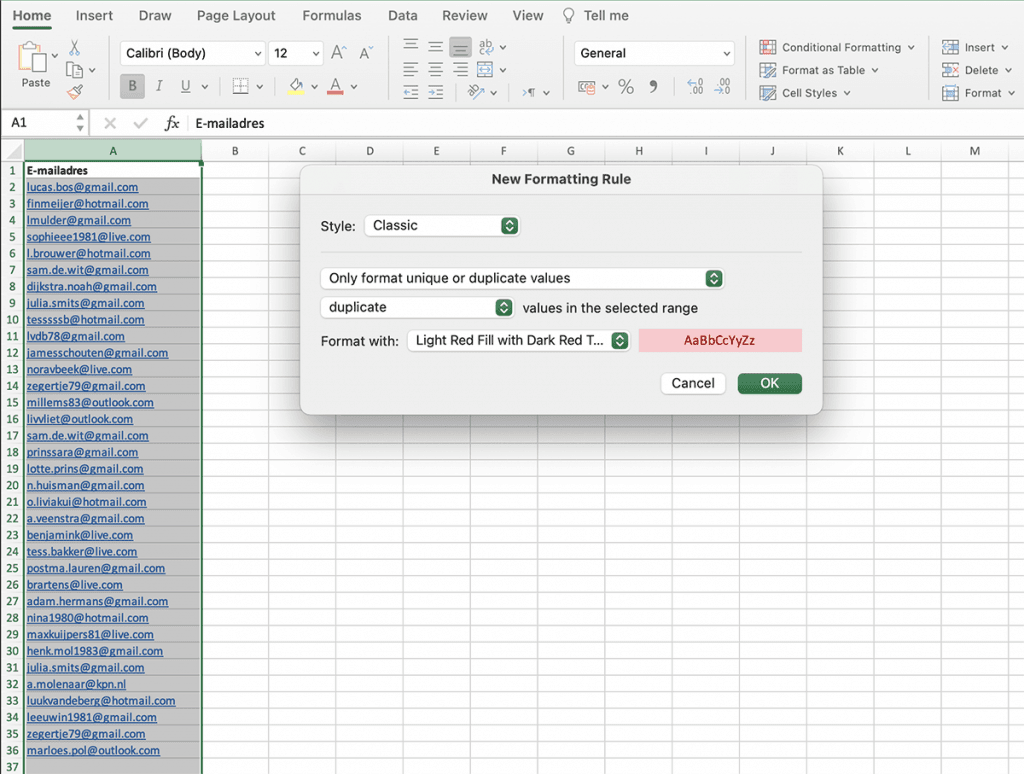
Task: Click the Merge & Center icon
Action: [x=485, y=70]
